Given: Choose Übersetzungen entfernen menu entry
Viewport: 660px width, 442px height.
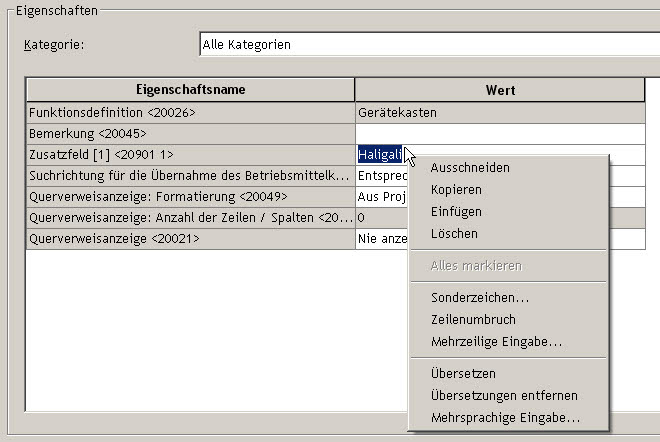Looking at the screenshot, I should click(504, 395).
